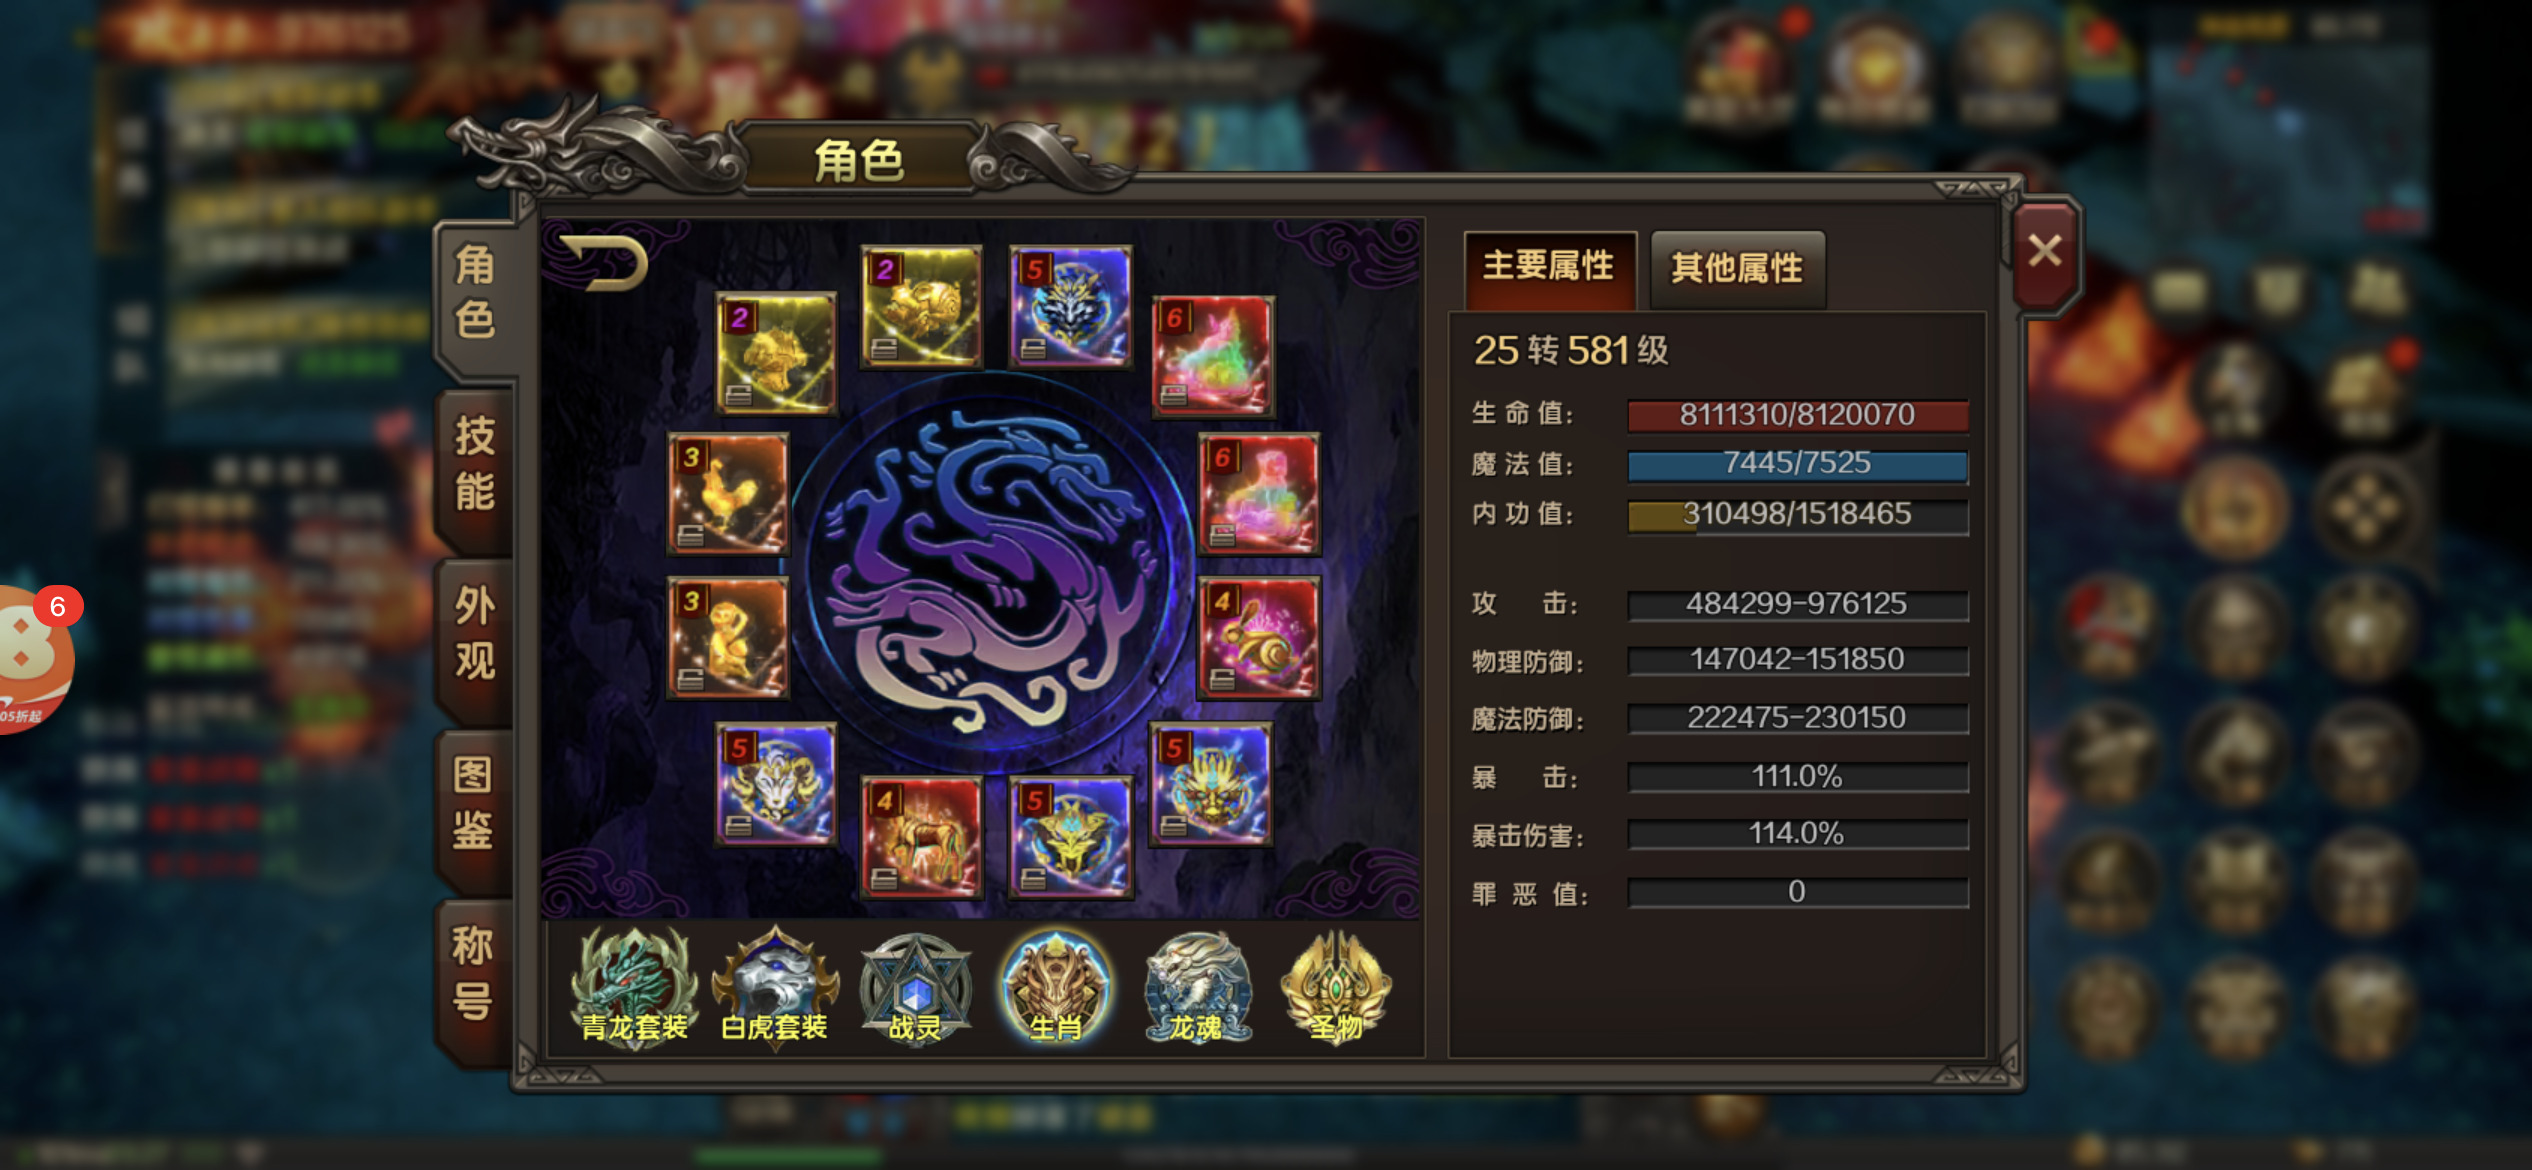Image resolution: width=2532 pixels, height=1170 pixels.
Task: Go back with the curved arrow
Action: (x=603, y=263)
